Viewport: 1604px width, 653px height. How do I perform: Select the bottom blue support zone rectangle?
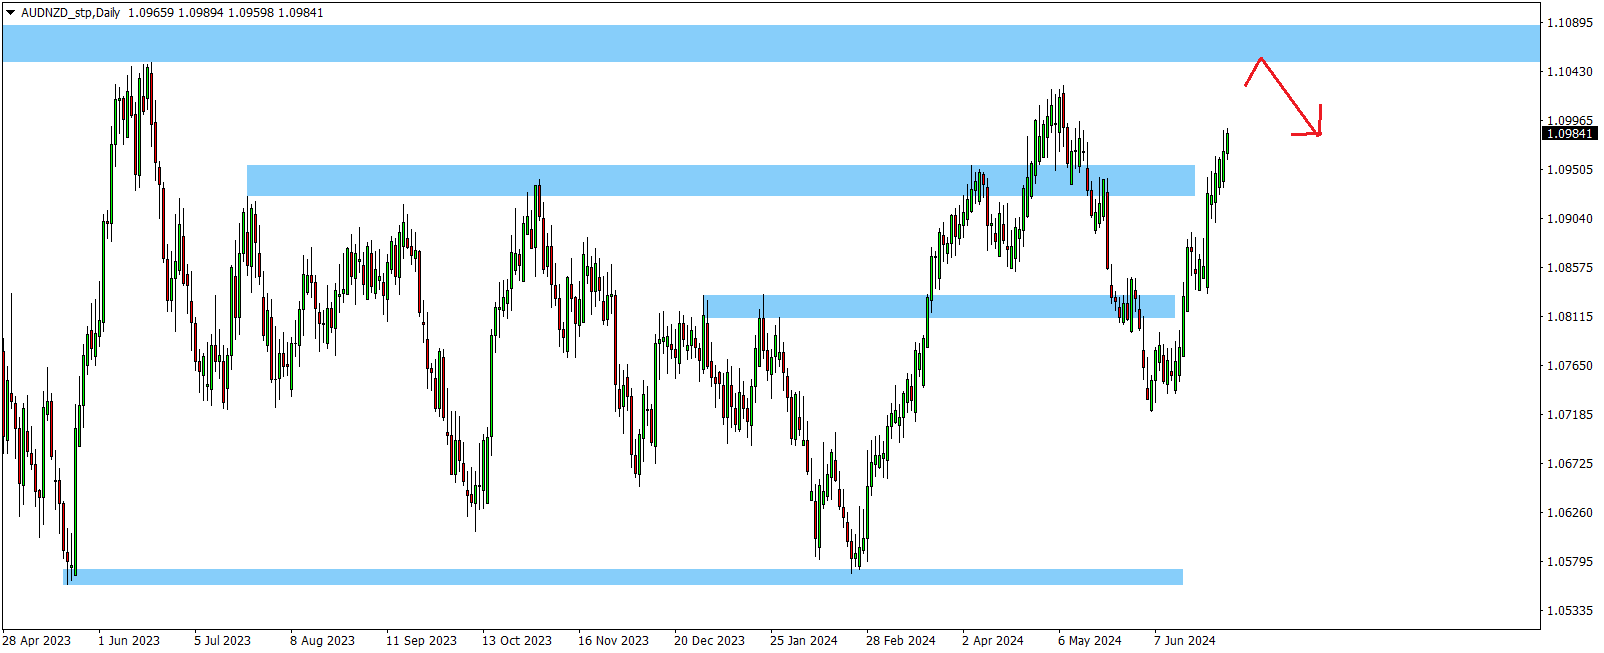tap(623, 577)
